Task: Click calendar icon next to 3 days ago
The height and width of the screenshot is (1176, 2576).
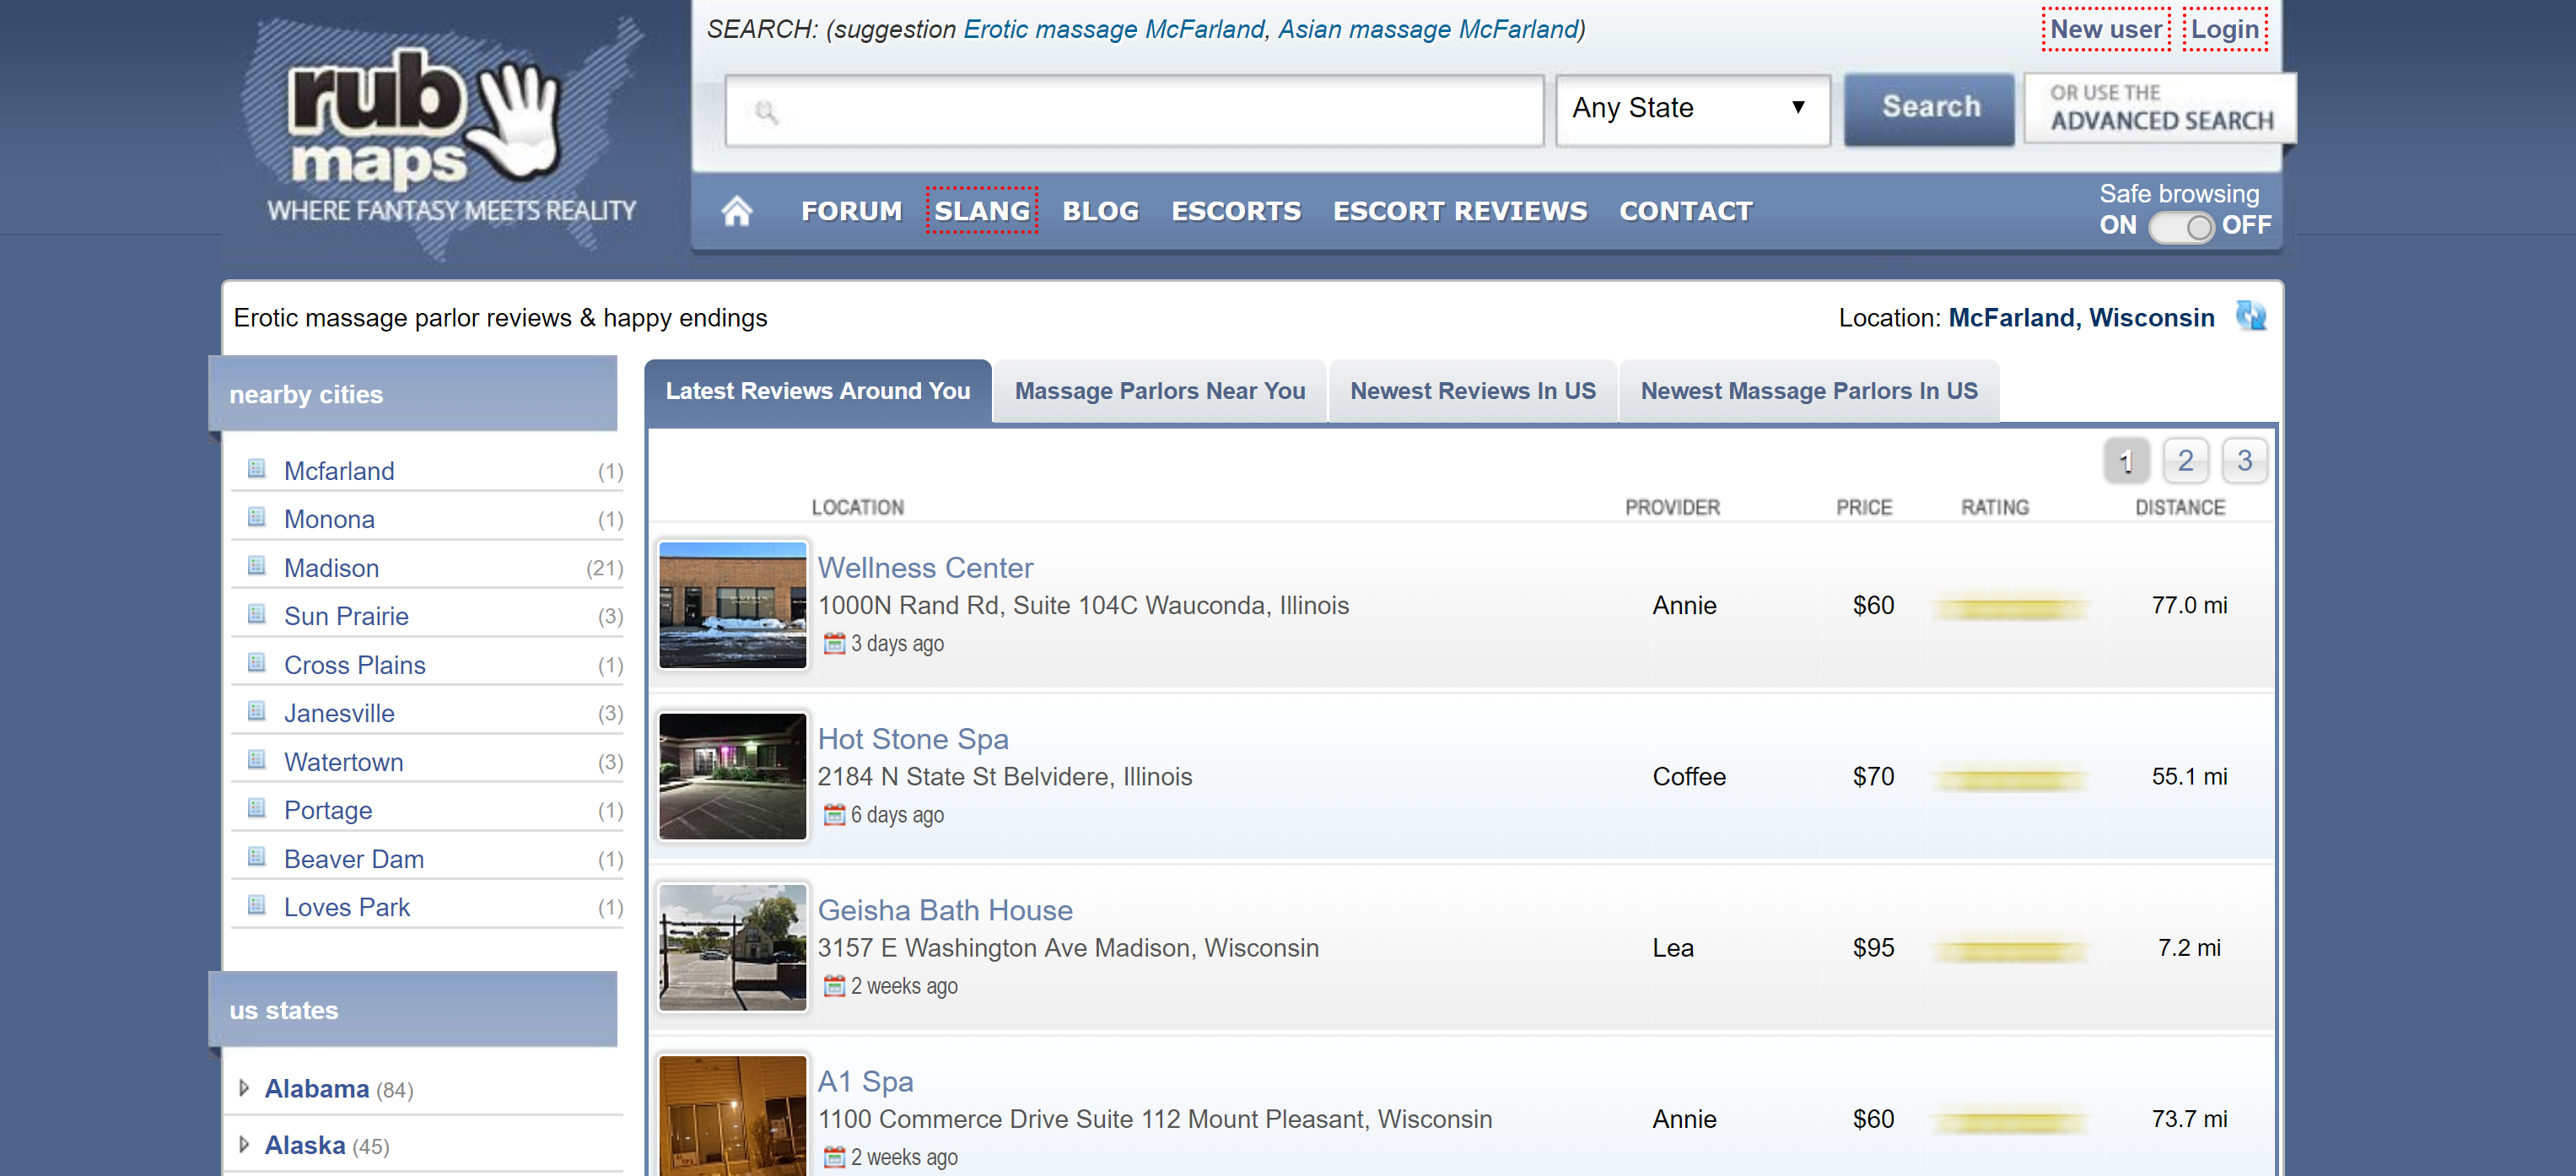Action: click(834, 644)
